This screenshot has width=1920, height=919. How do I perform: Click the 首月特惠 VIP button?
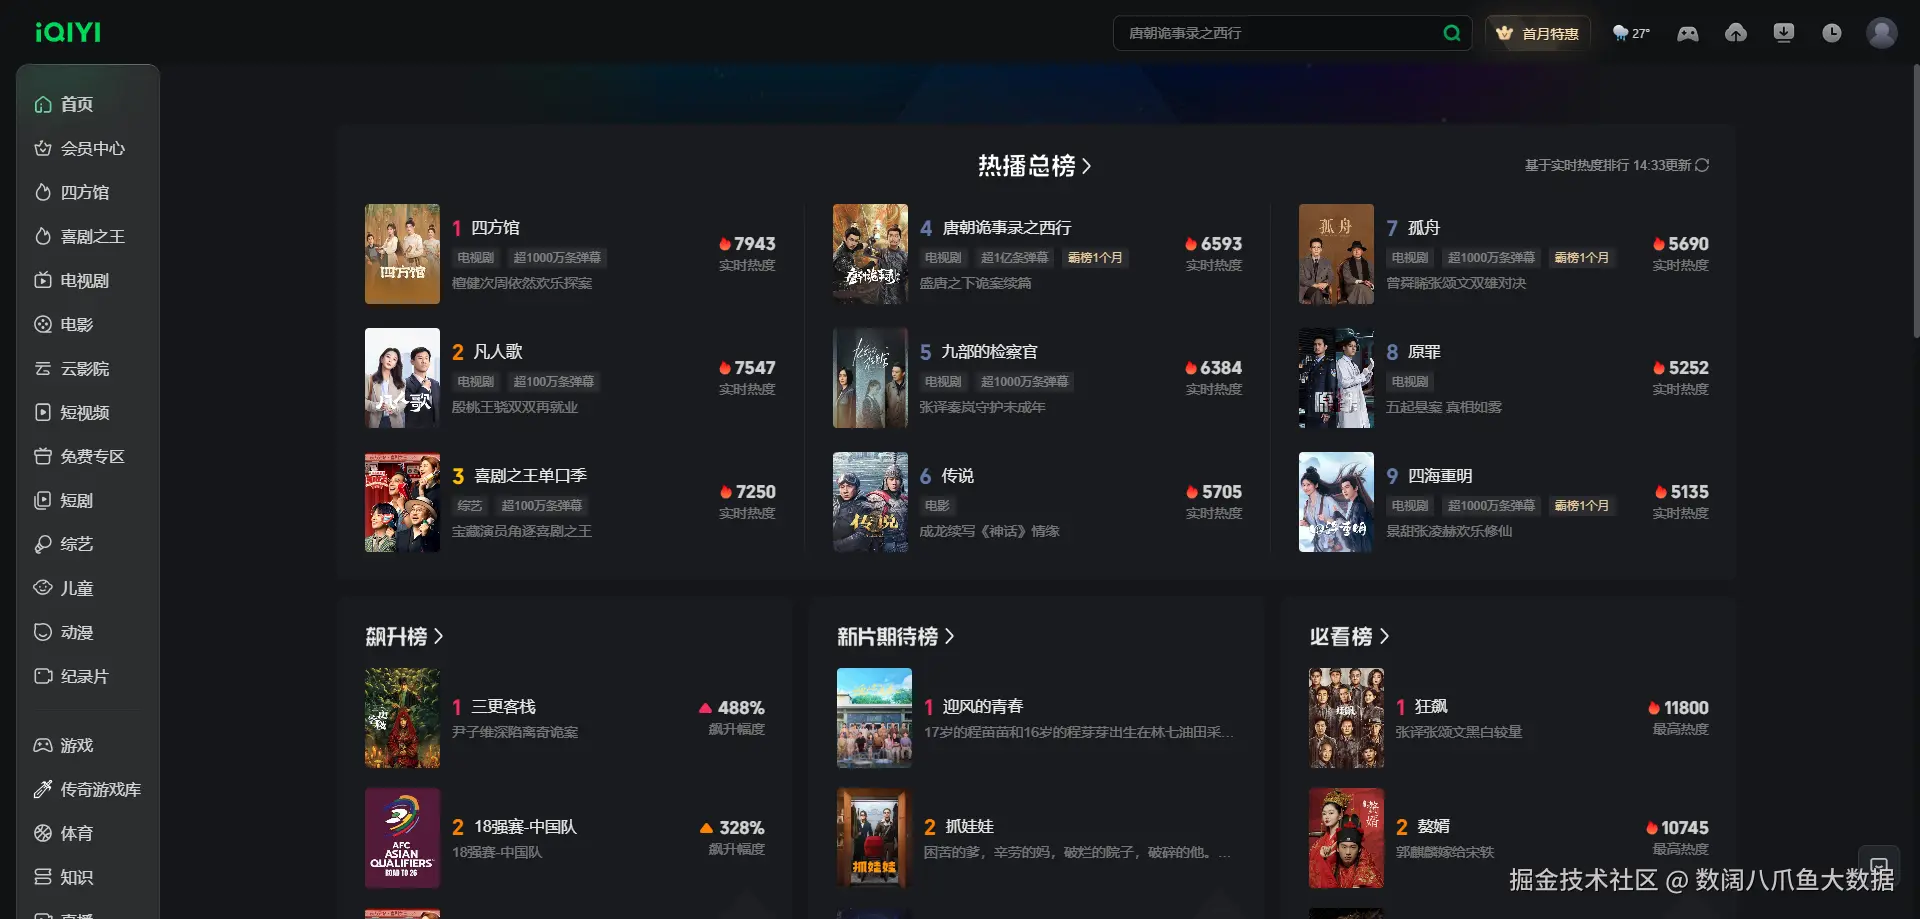[x=1538, y=33]
